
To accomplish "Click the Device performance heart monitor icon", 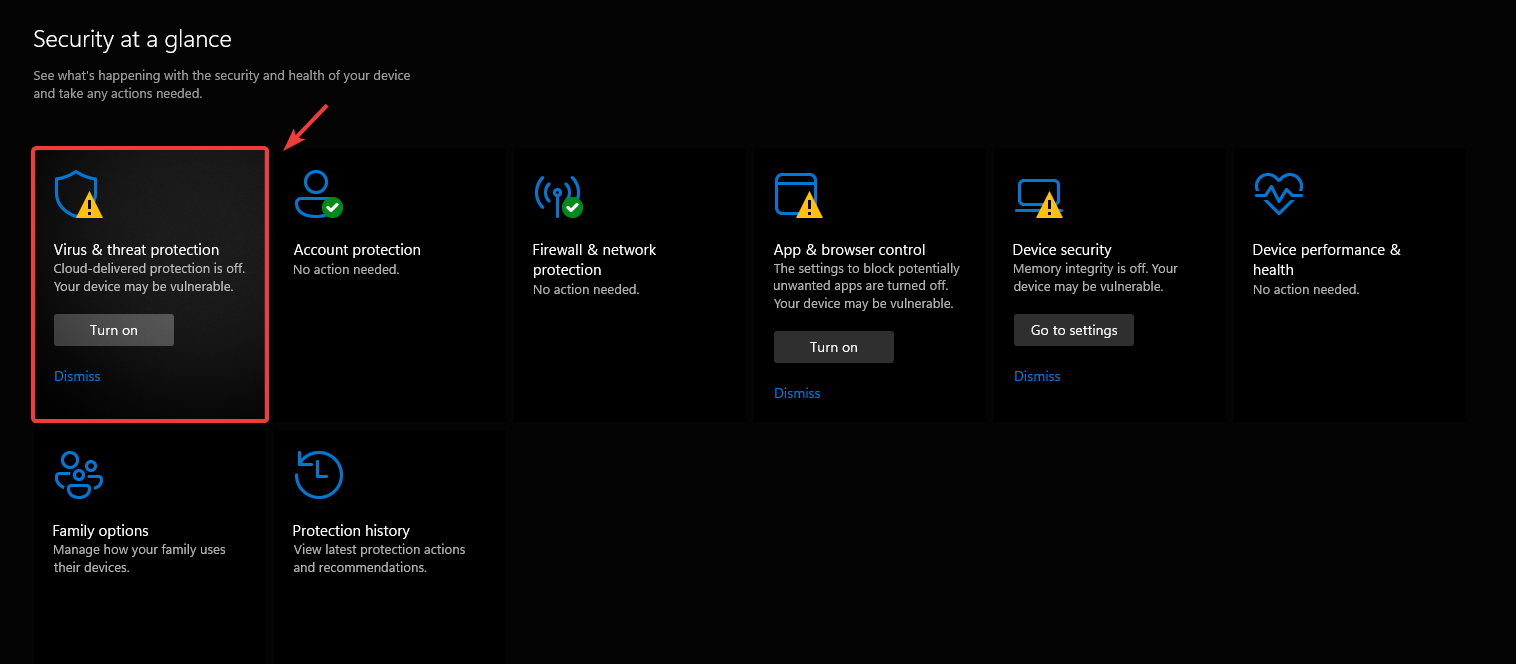I will click(x=1278, y=193).
